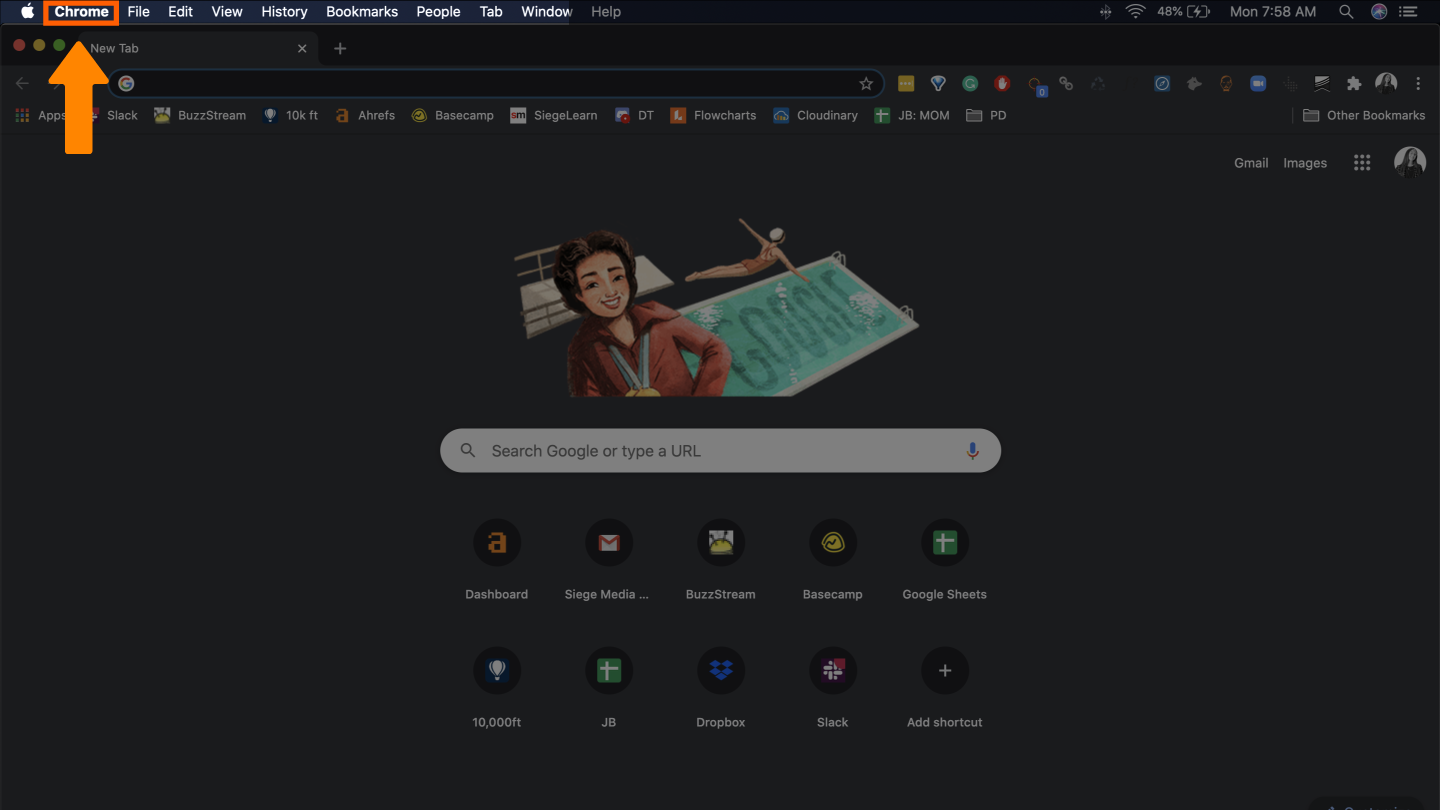
Task: Open Chrome's three-dot menu
Action: (1418, 84)
